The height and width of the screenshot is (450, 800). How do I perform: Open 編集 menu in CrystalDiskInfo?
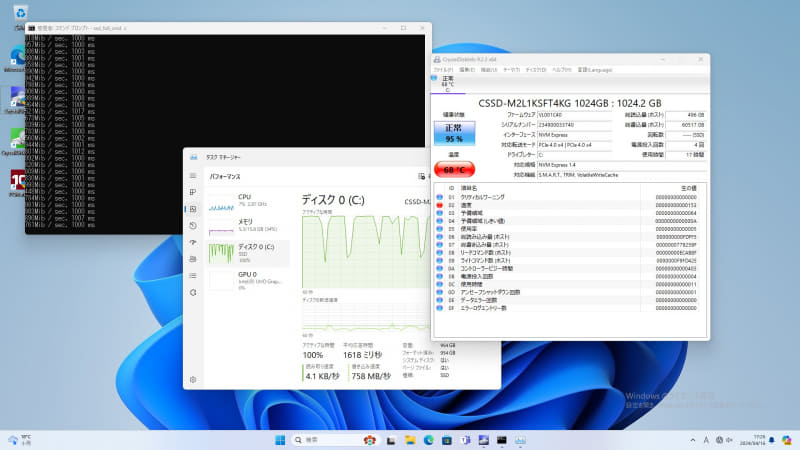tap(467, 70)
